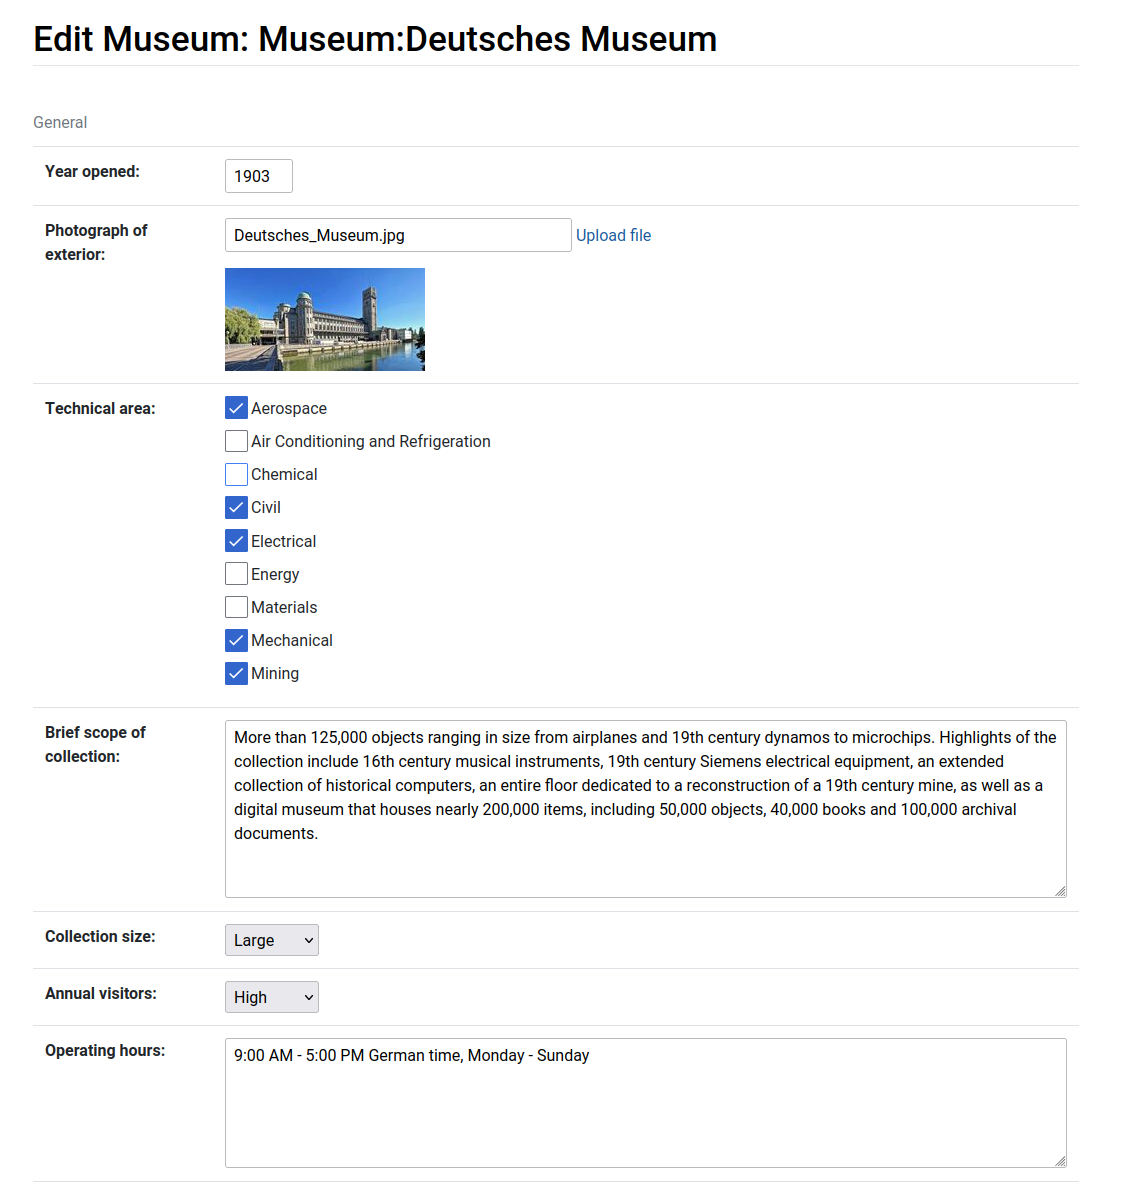The height and width of the screenshot is (1186, 1122).
Task: Click the Deutsches Museum exterior photo thumbnail
Action: tap(324, 319)
